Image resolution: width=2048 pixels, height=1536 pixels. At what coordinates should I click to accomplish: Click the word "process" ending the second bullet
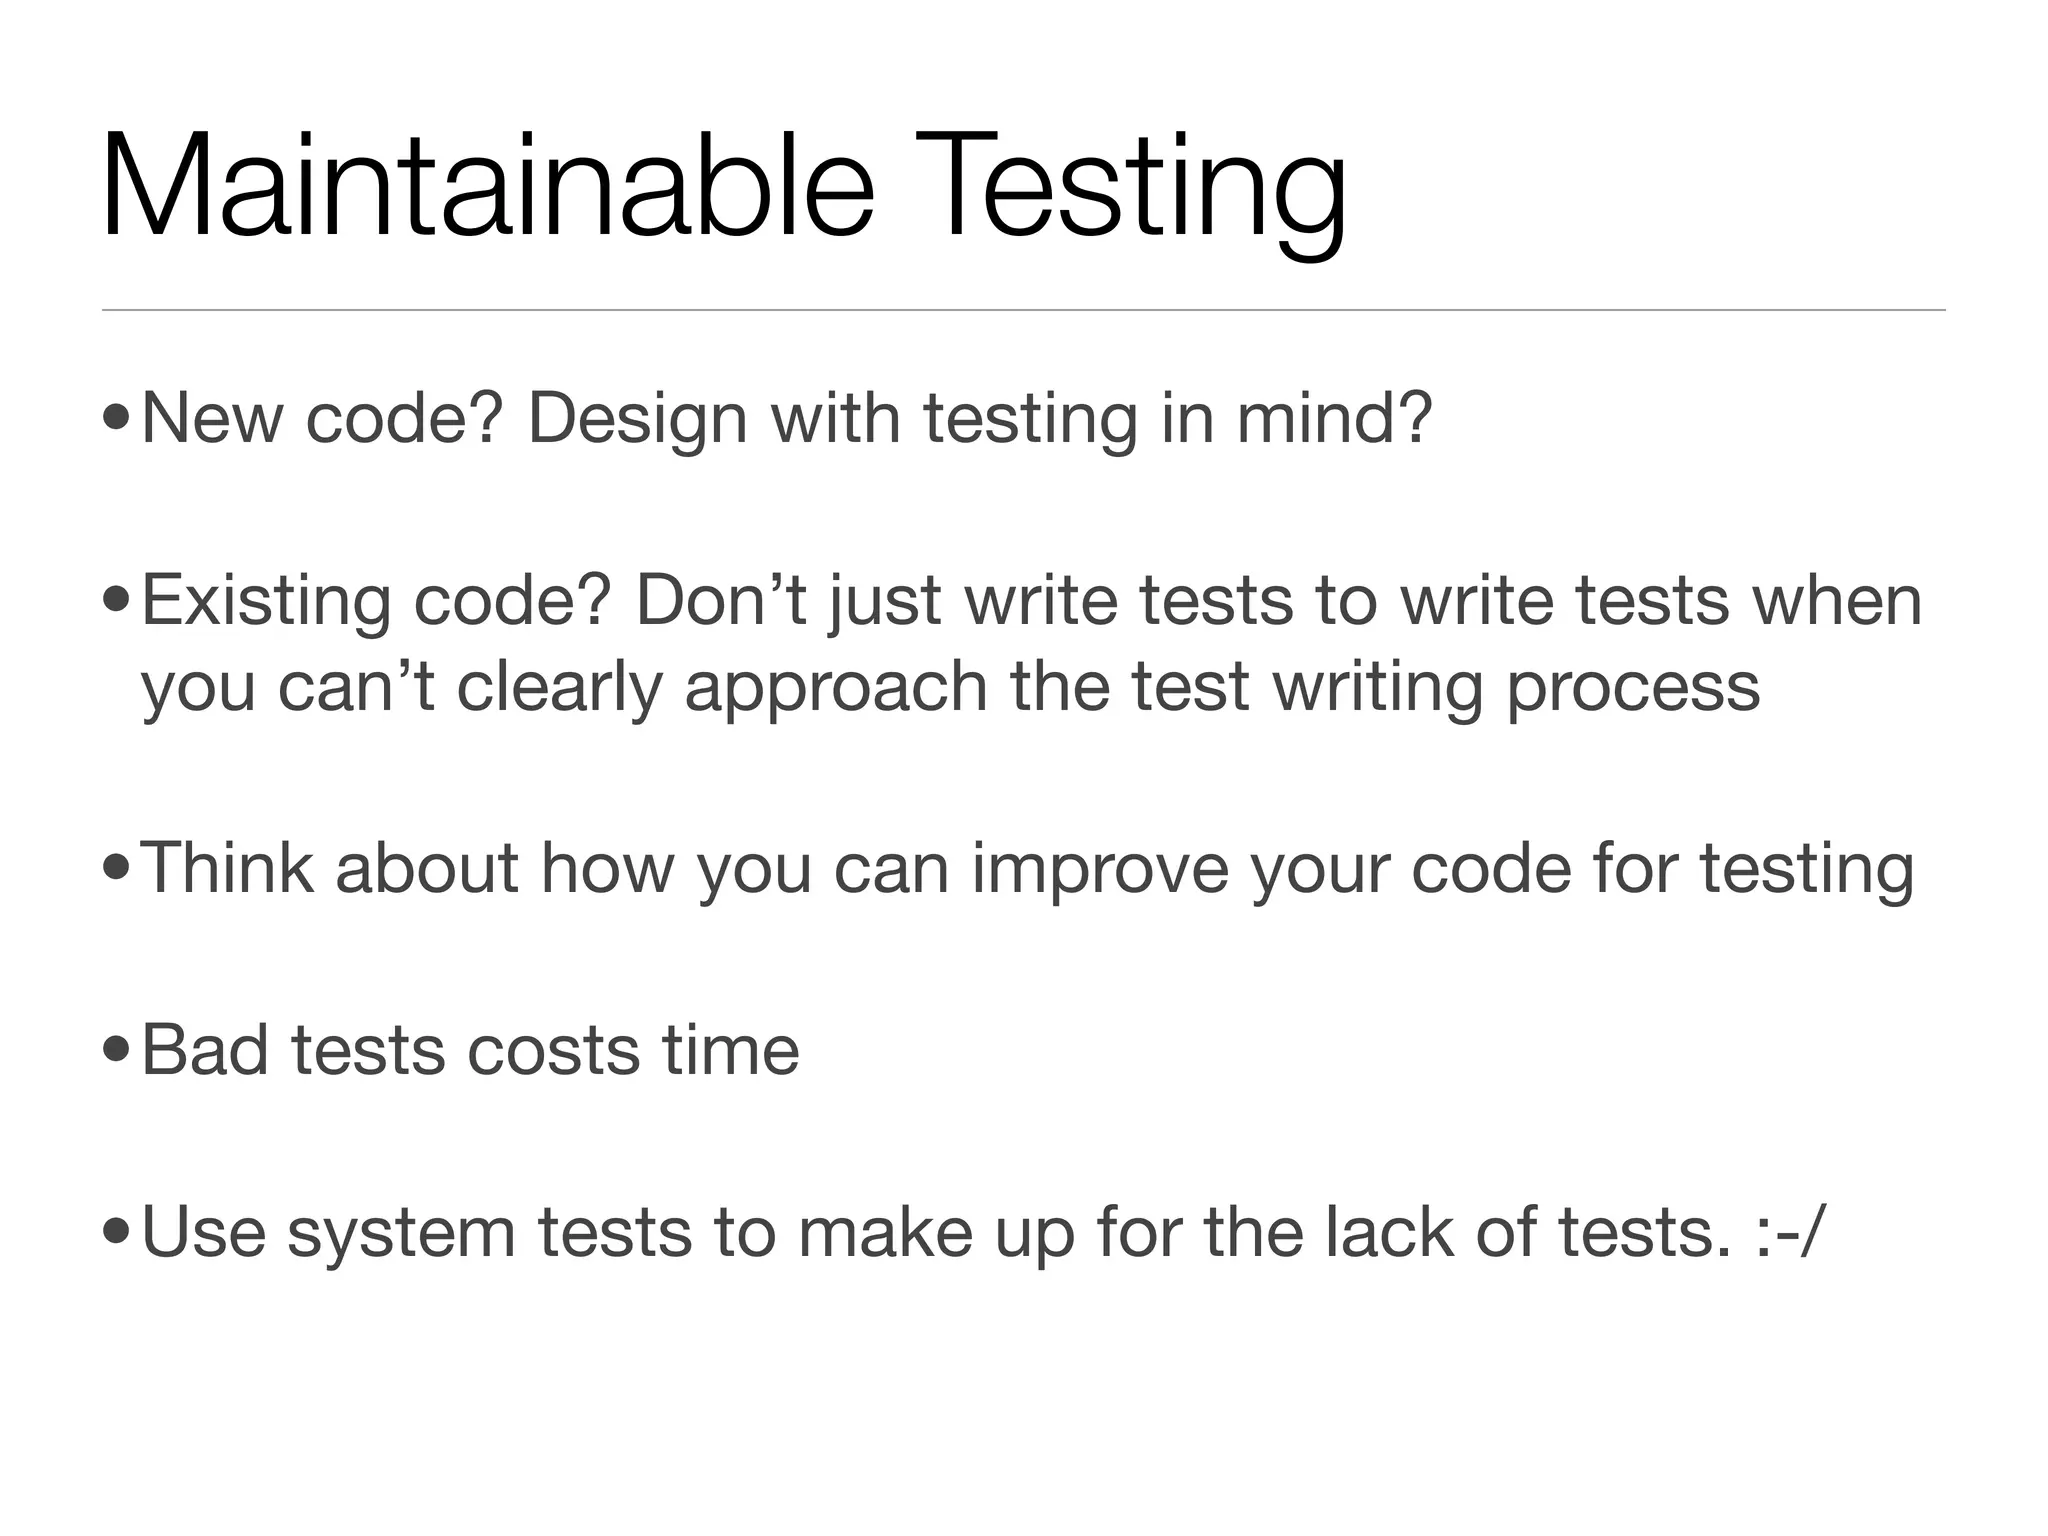tap(1633, 687)
